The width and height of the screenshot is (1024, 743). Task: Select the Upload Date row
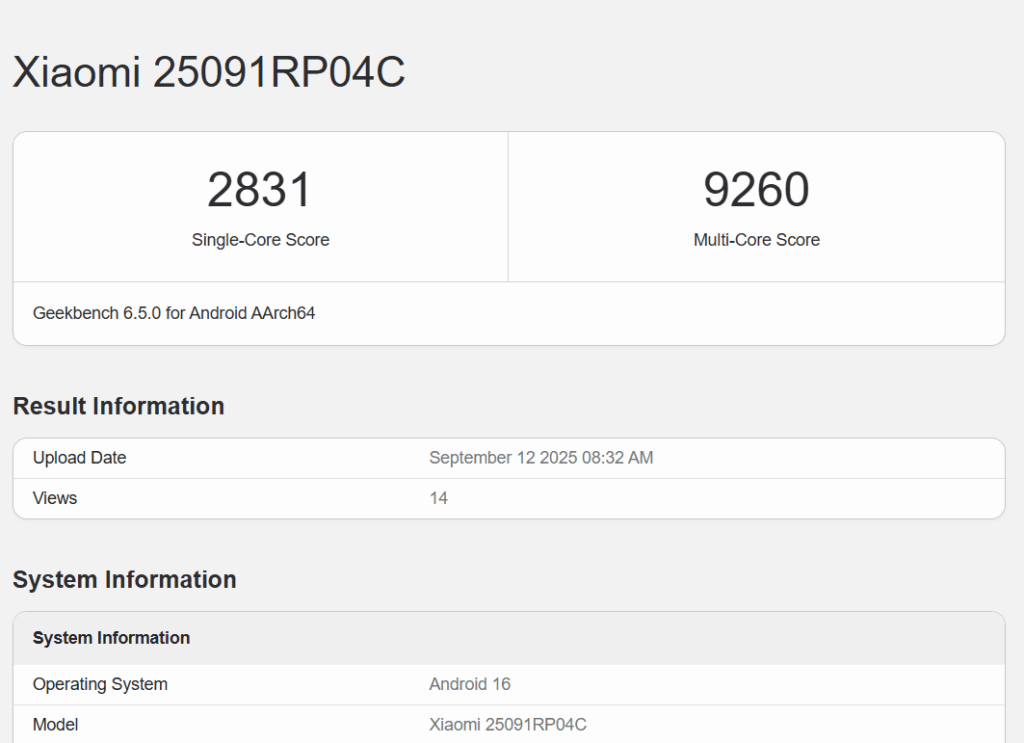[x=80, y=458]
